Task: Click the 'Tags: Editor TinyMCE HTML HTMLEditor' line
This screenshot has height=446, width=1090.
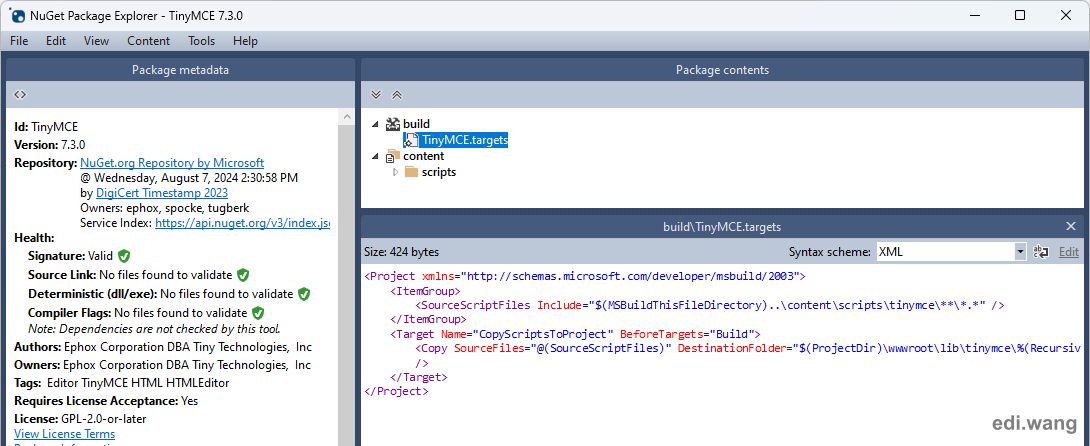Action: pyautogui.click(x=122, y=383)
